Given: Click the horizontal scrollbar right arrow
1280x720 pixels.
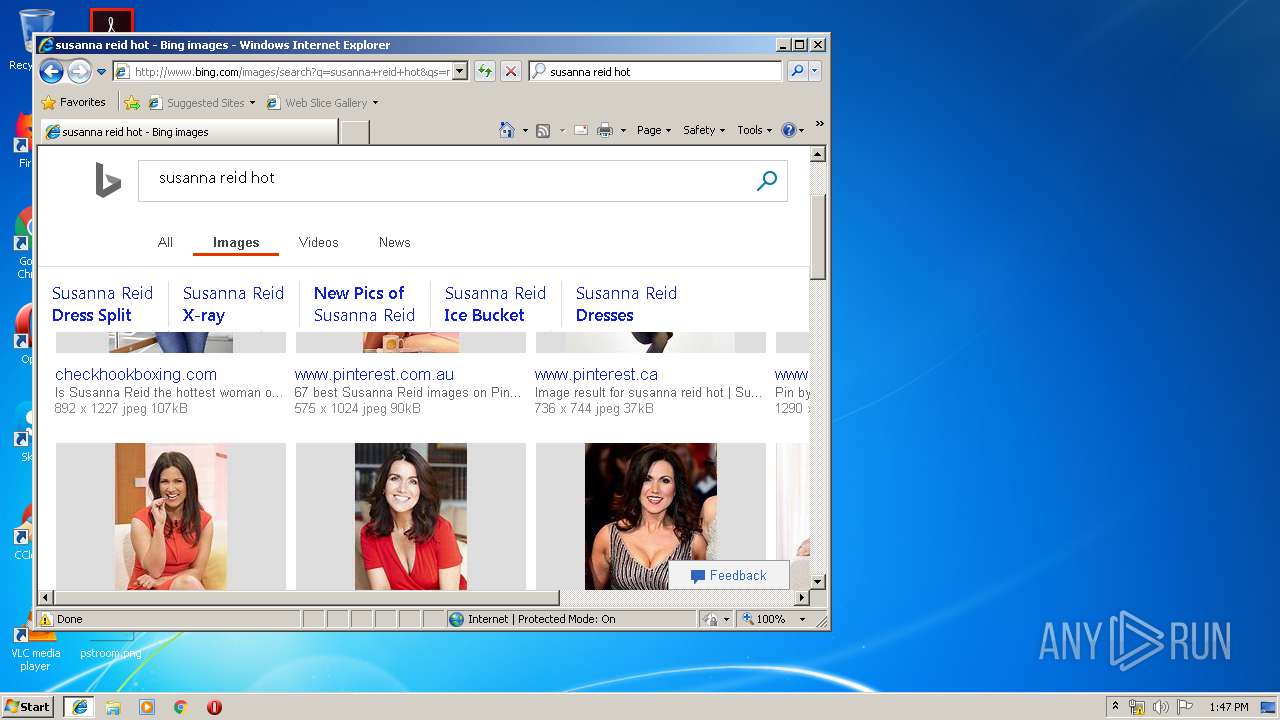Looking at the screenshot, I should coord(801,598).
